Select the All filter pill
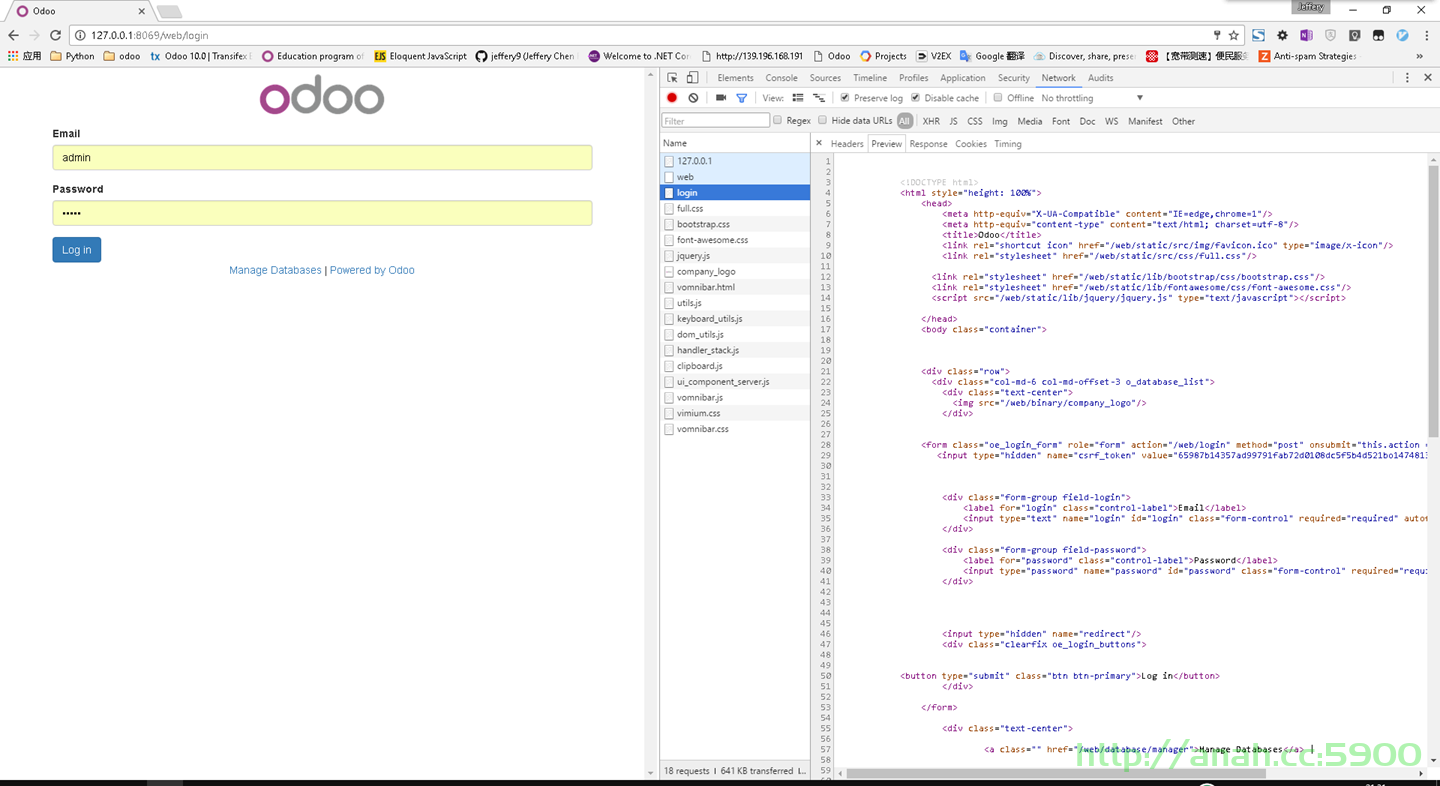1440x786 pixels. pyautogui.click(x=904, y=121)
